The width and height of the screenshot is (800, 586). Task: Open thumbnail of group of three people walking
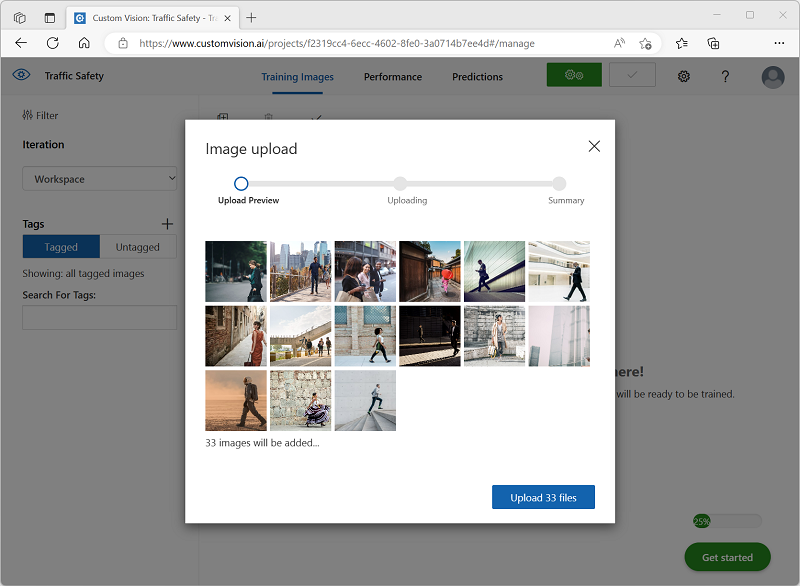pyautogui.click(x=365, y=271)
